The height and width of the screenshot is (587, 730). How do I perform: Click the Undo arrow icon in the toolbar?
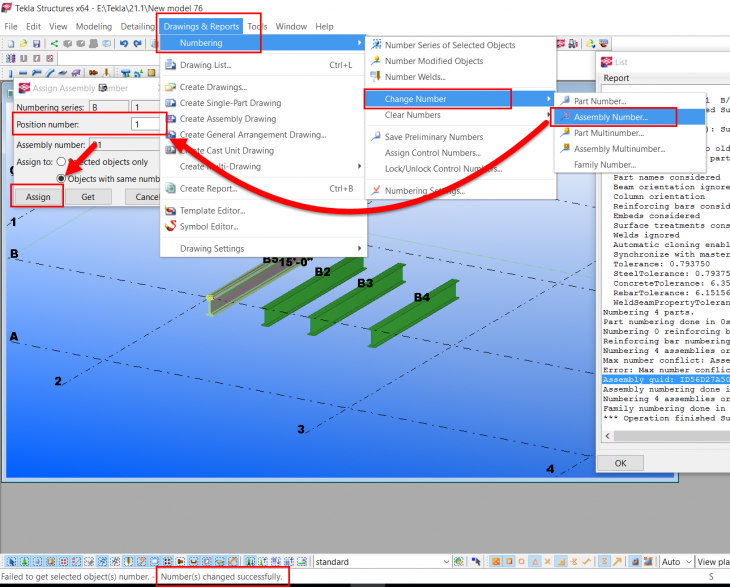click(x=124, y=44)
